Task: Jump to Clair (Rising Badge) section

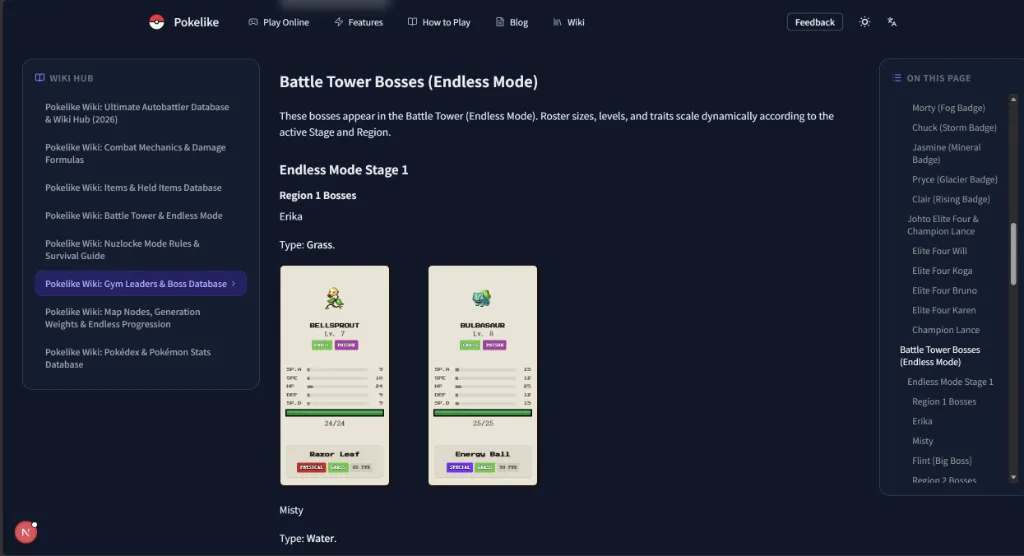Action: click(951, 199)
